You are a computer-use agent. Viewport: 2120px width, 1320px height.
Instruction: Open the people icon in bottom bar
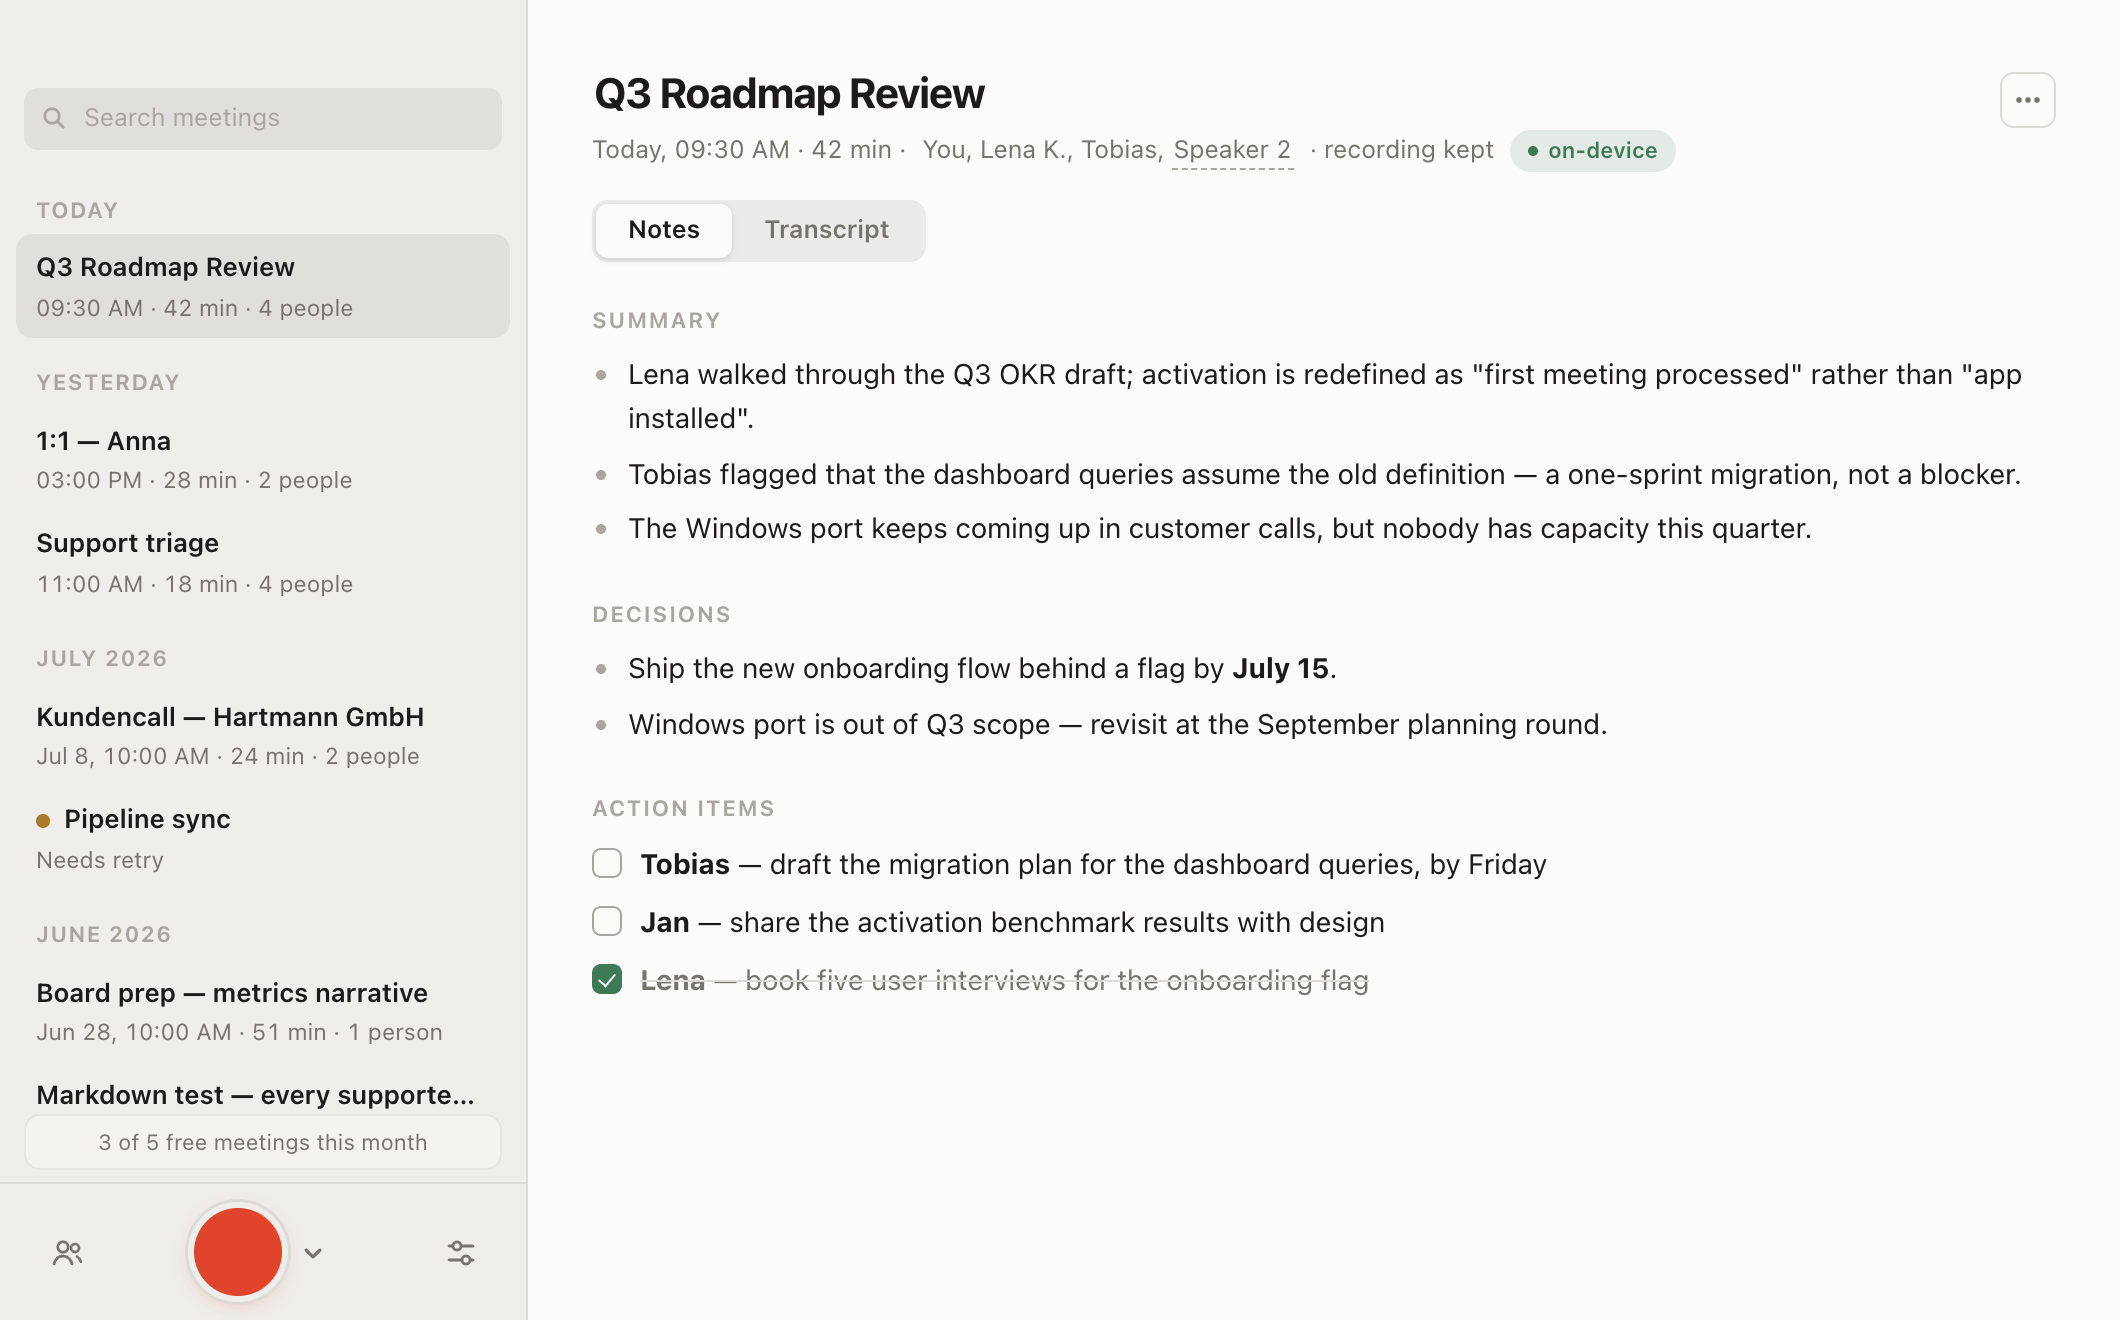(x=68, y=1253)
